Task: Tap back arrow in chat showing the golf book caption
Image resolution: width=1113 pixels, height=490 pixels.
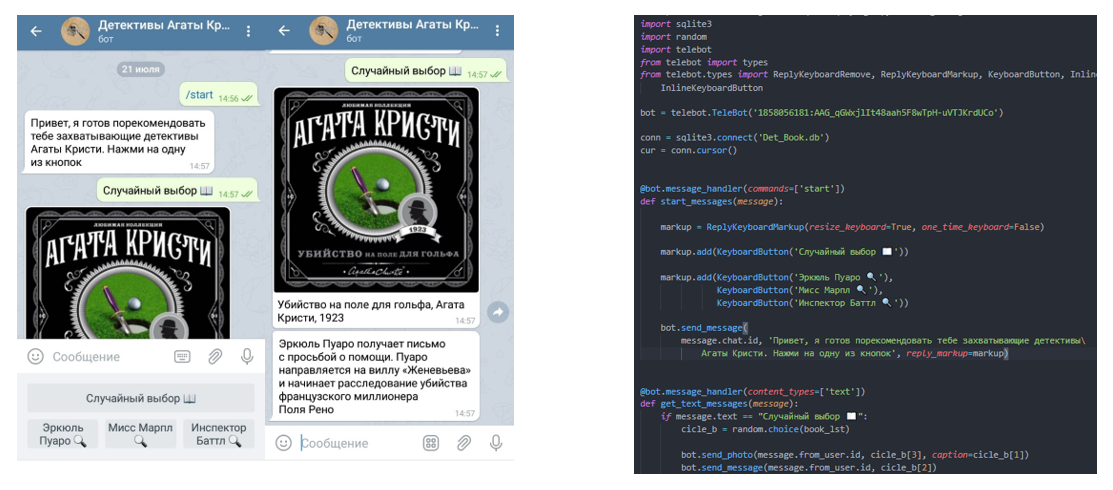Action: 284,31
